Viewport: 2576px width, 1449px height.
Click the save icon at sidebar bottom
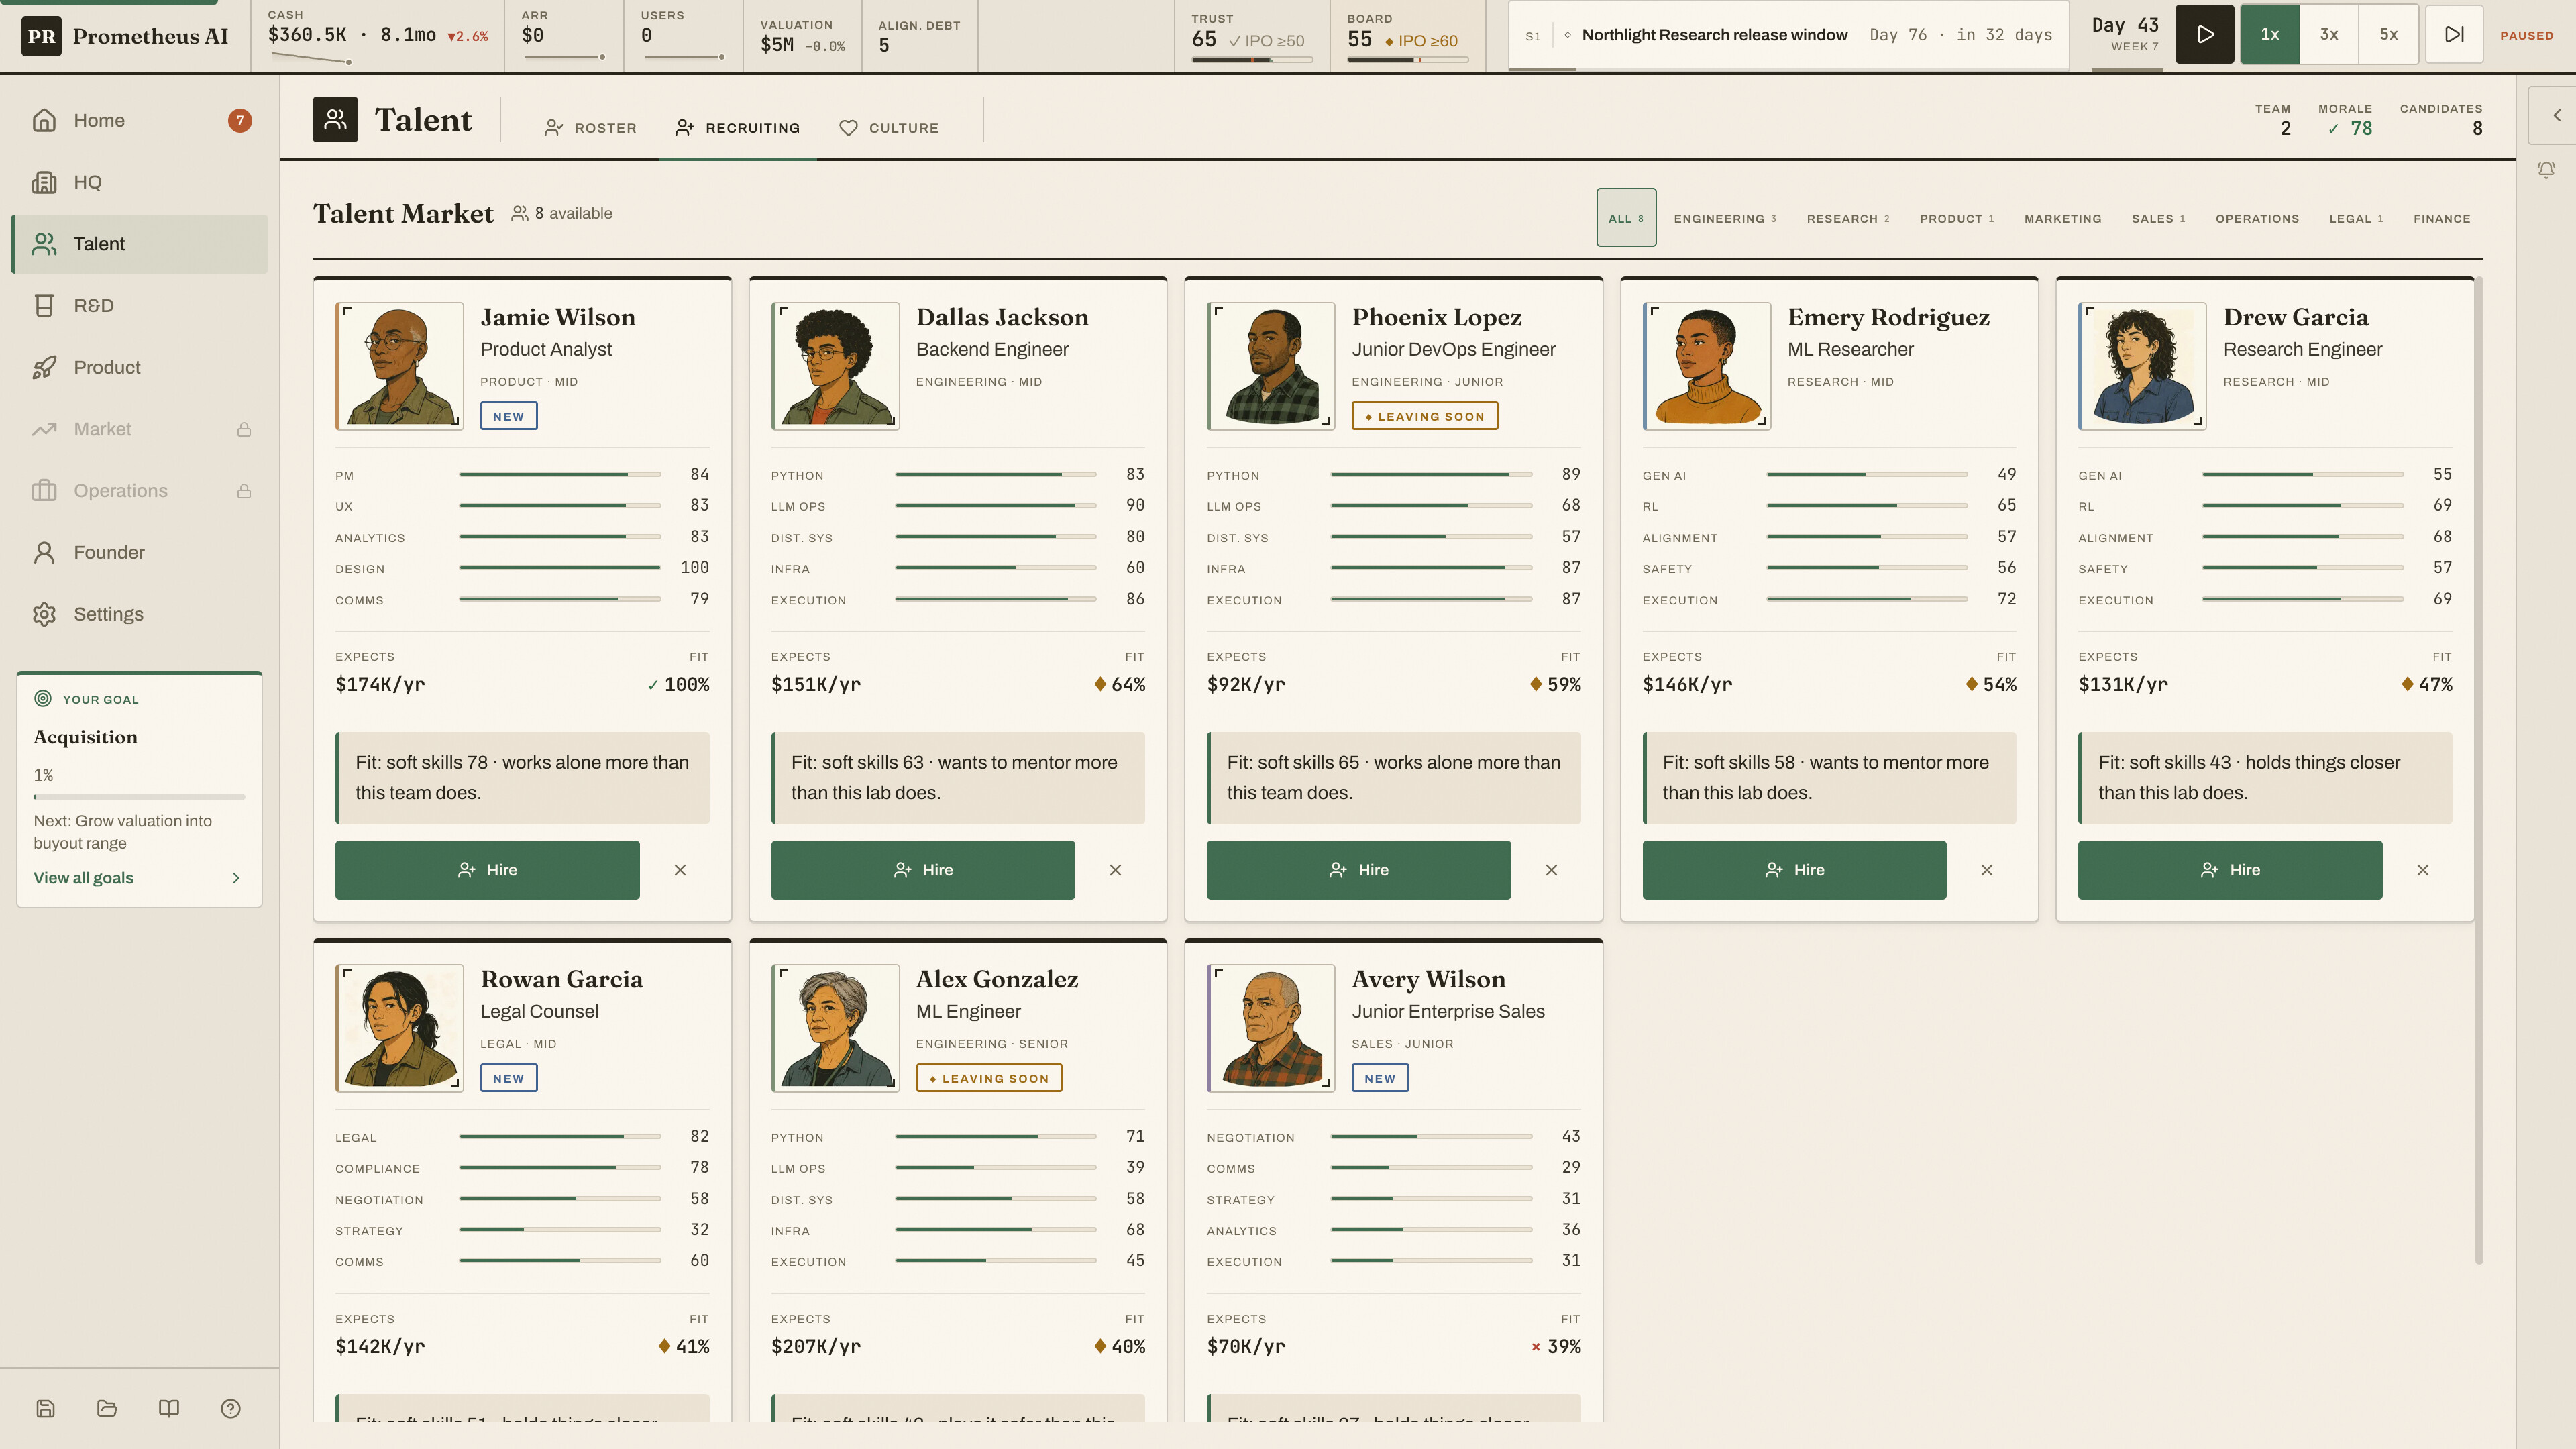pyautogui.click(x=45, y=1408)
